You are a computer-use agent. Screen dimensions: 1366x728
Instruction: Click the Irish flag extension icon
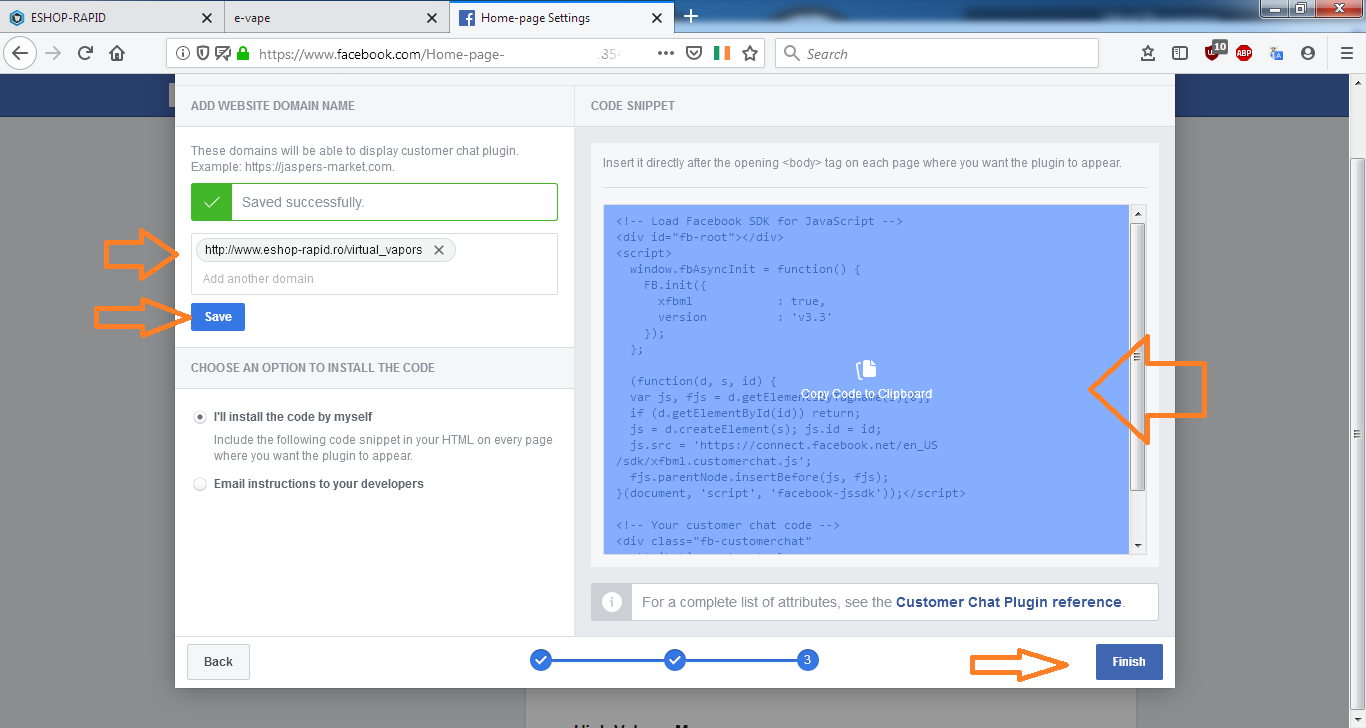pyautogui.click(x=722, y=54)
